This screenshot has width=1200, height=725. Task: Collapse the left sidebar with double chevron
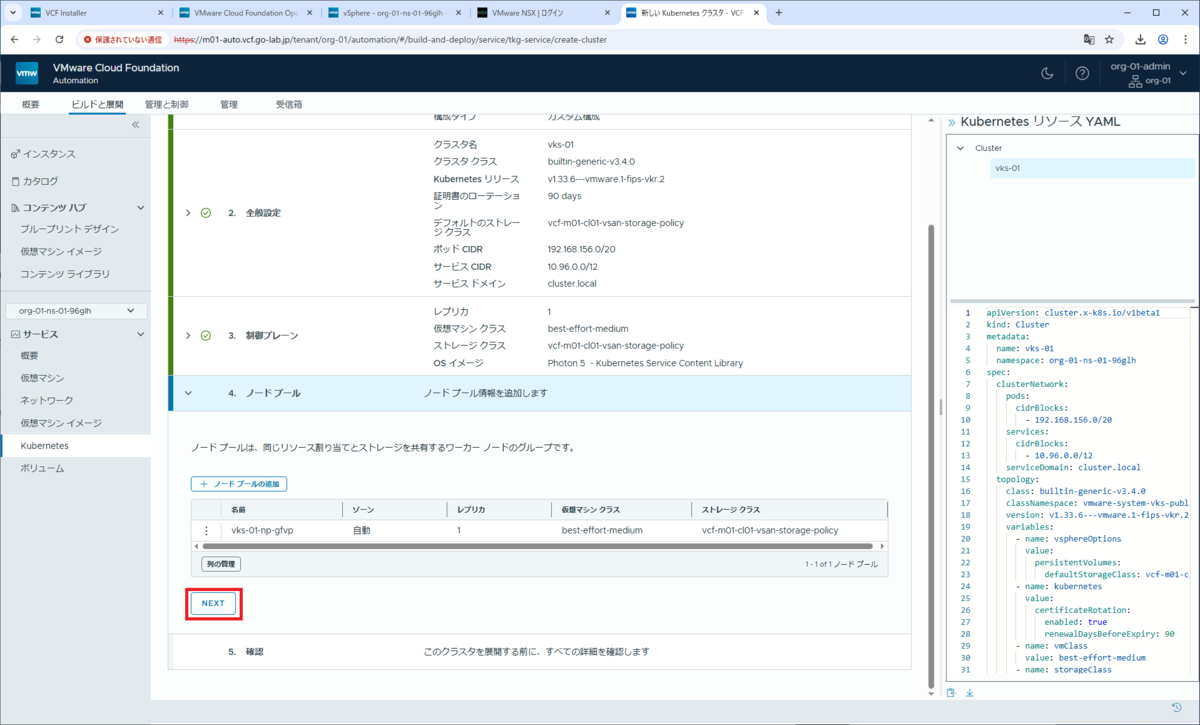136,125
